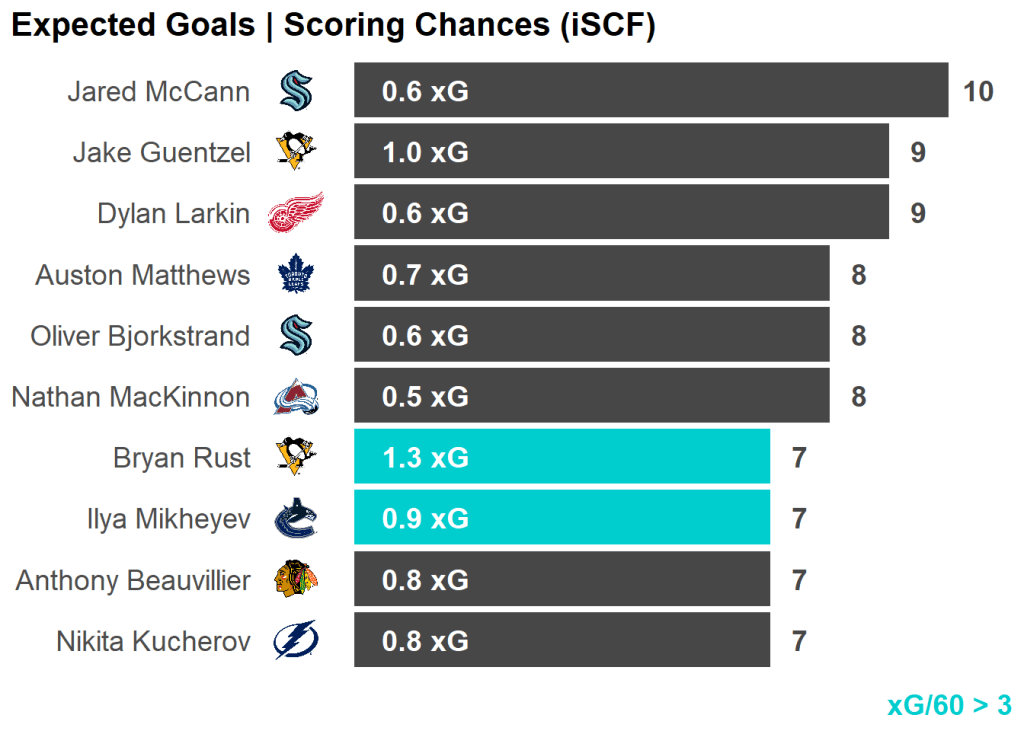Select the Auston Matthews player name
Image resolution: width=1024 pixels, height=731 pixels.
click(143, 275)
